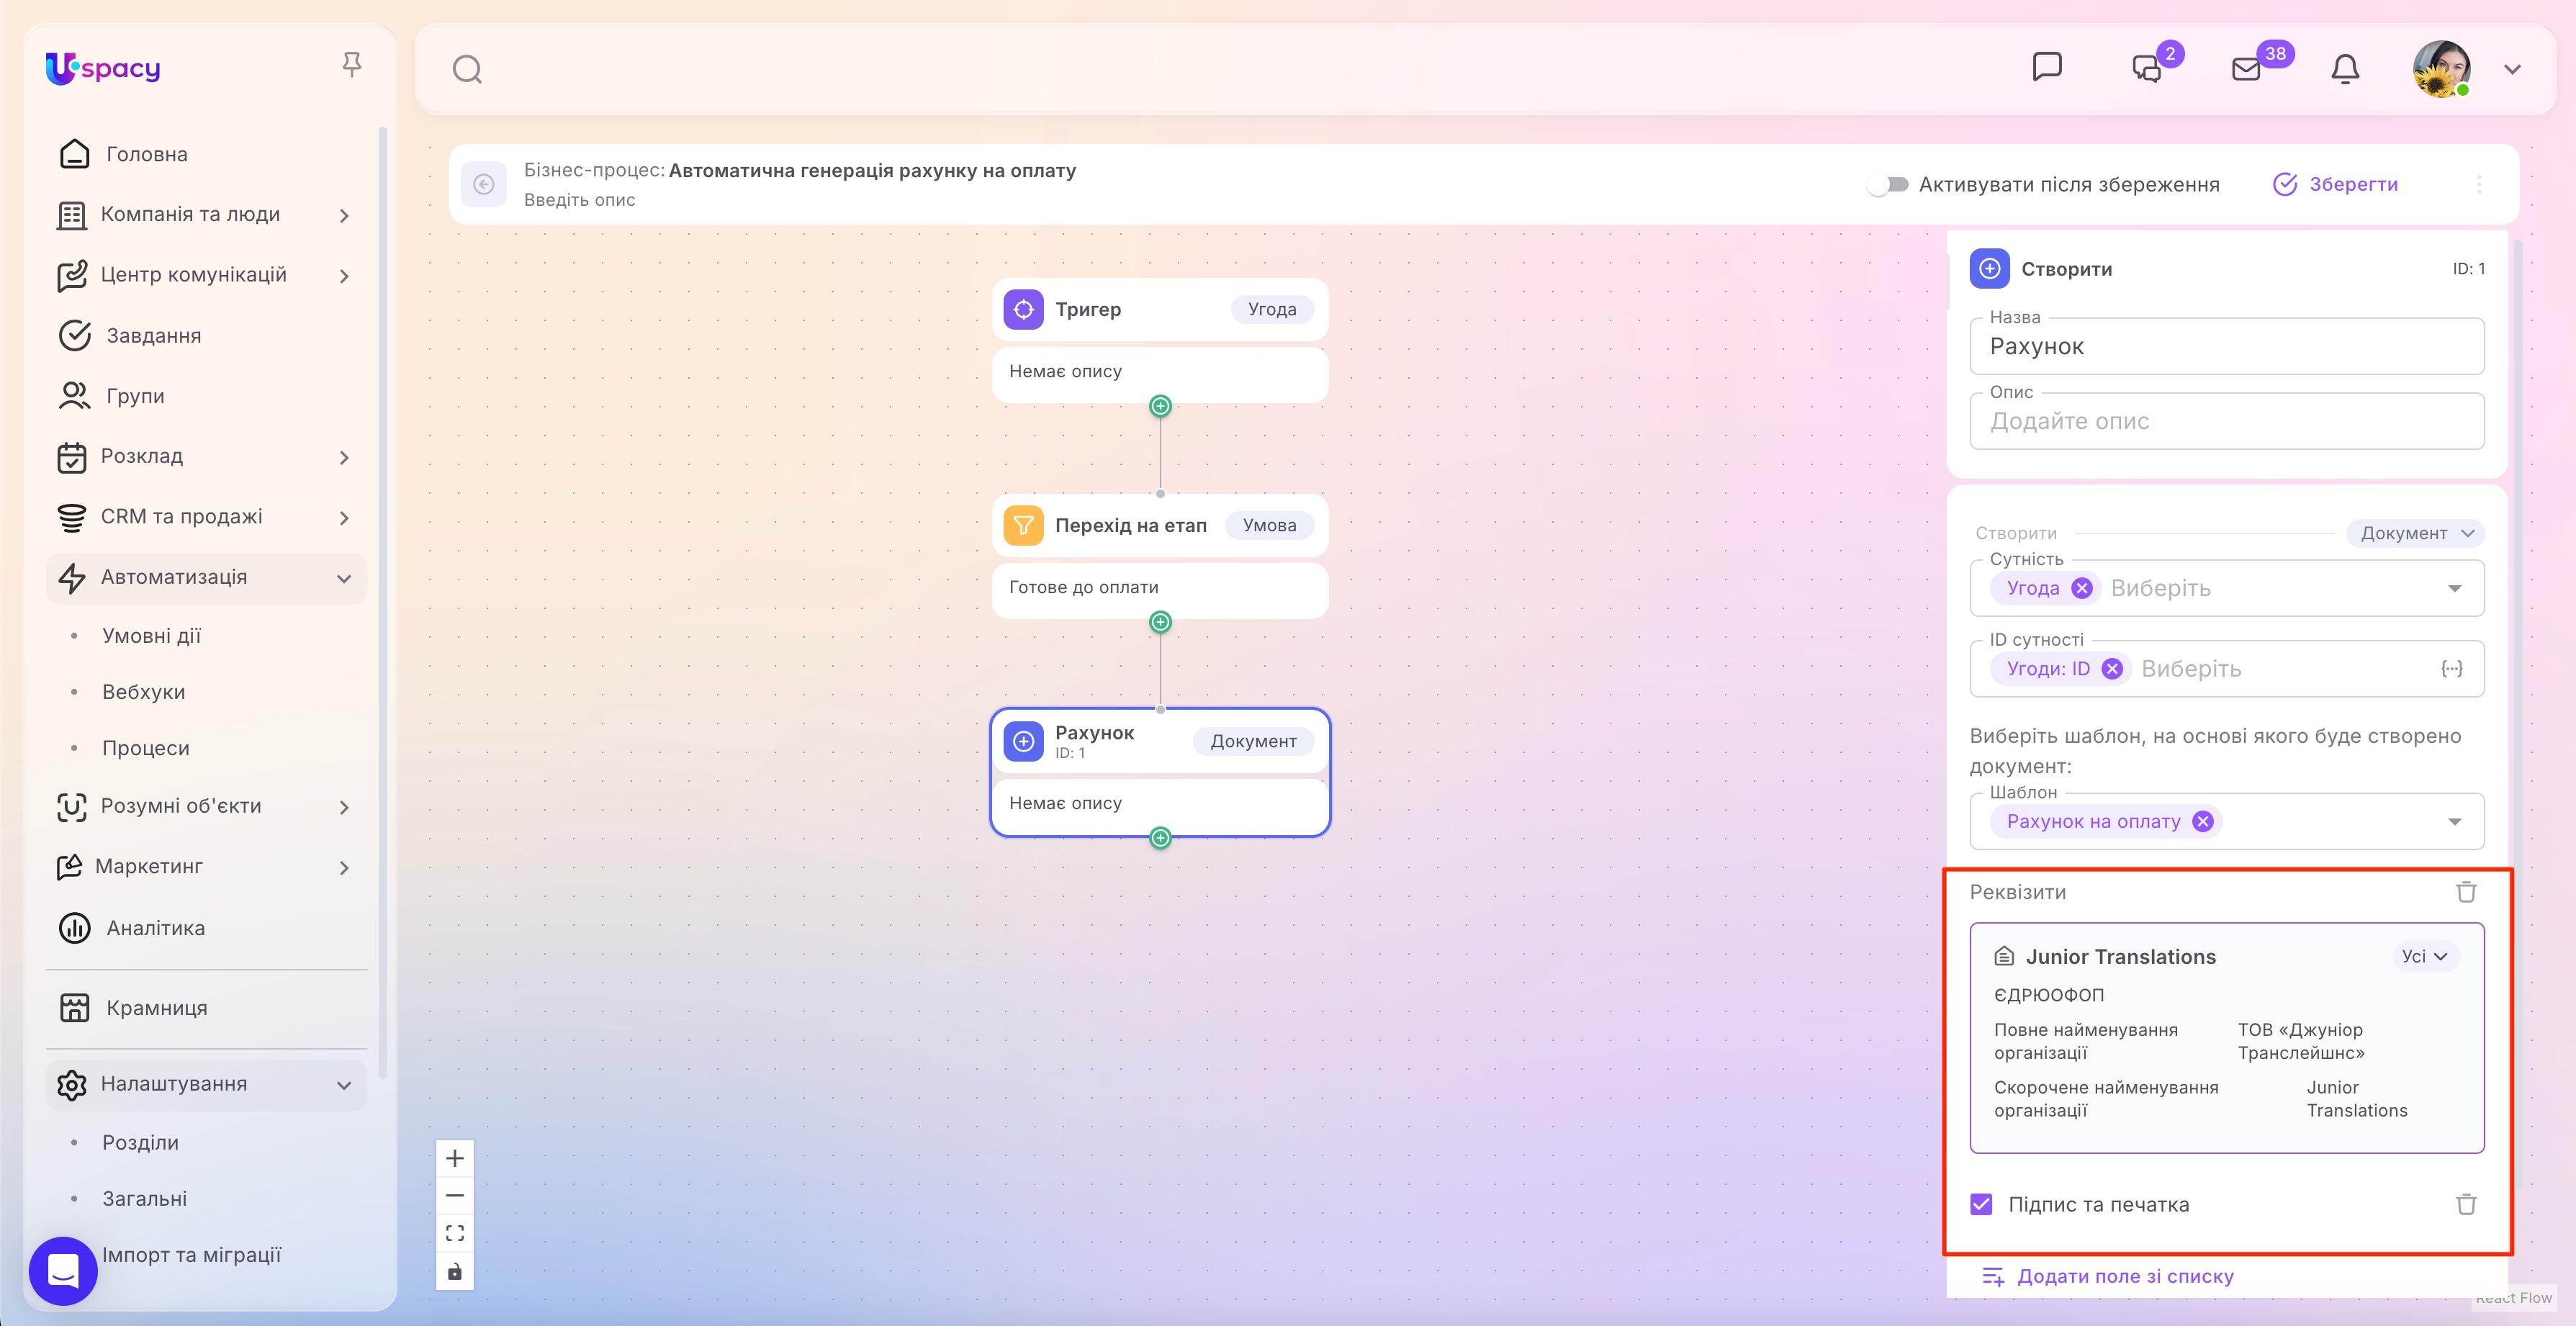The image size is (2576, 1326).
Task: Open the mail inbox with 38 unread
Action: click(x=2246, y=69)
